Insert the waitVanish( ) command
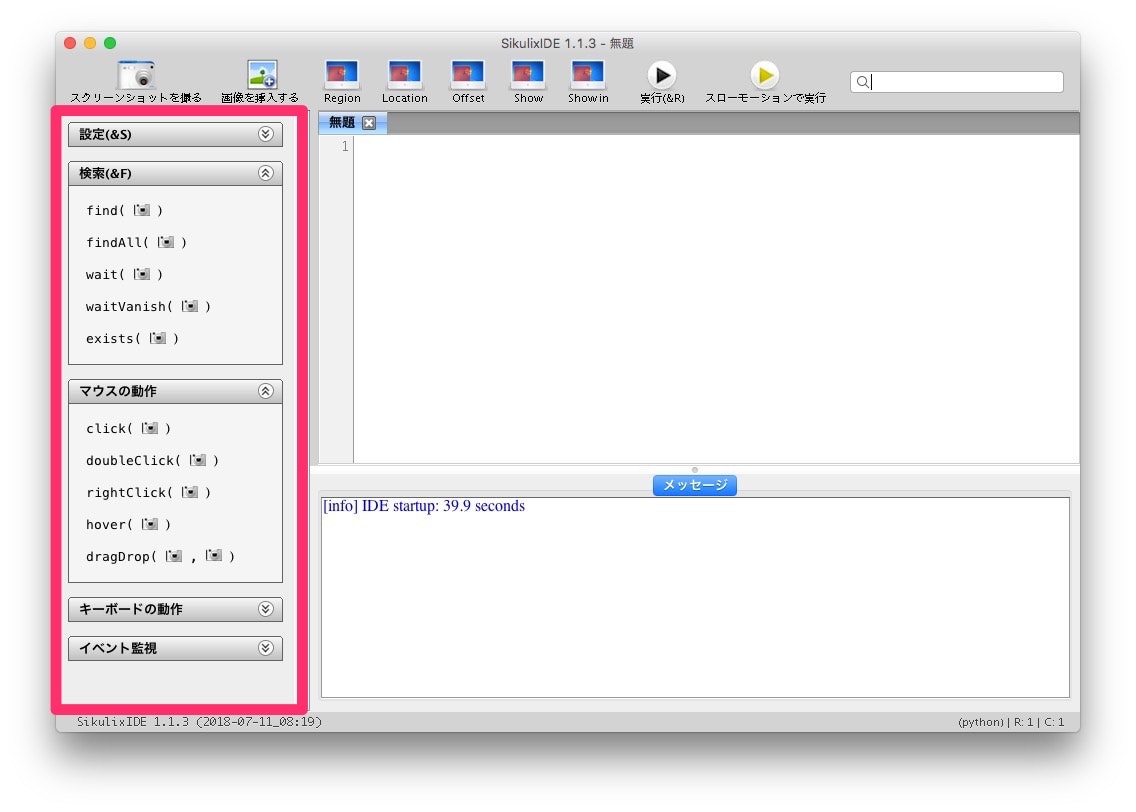Screen dimensions: 1136x812 (x=149, y=306)
